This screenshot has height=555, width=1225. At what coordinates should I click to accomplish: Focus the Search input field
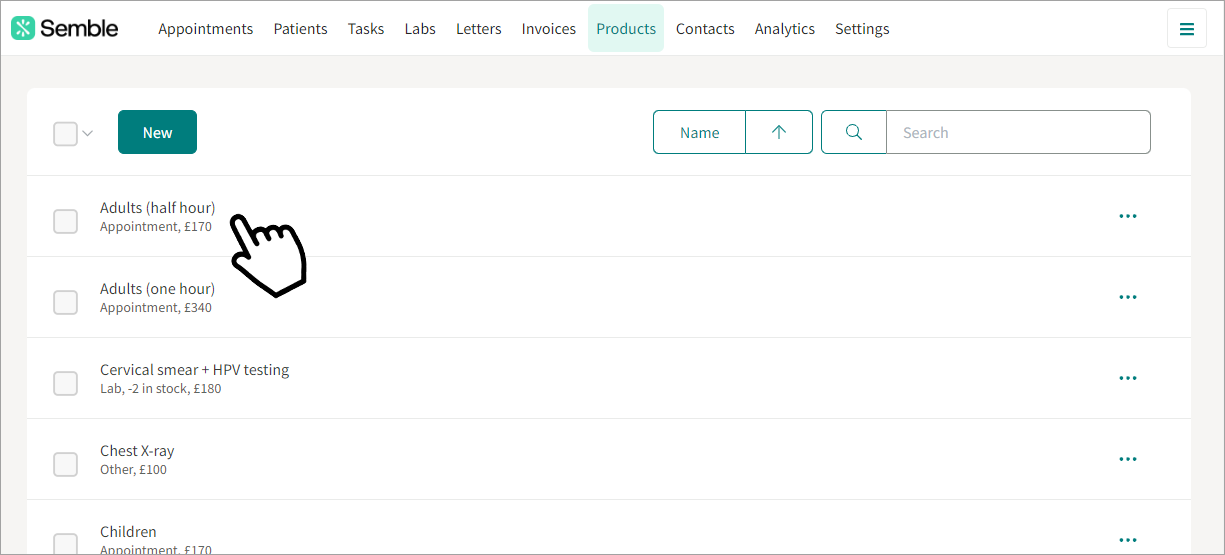(x=1018, y=132)
